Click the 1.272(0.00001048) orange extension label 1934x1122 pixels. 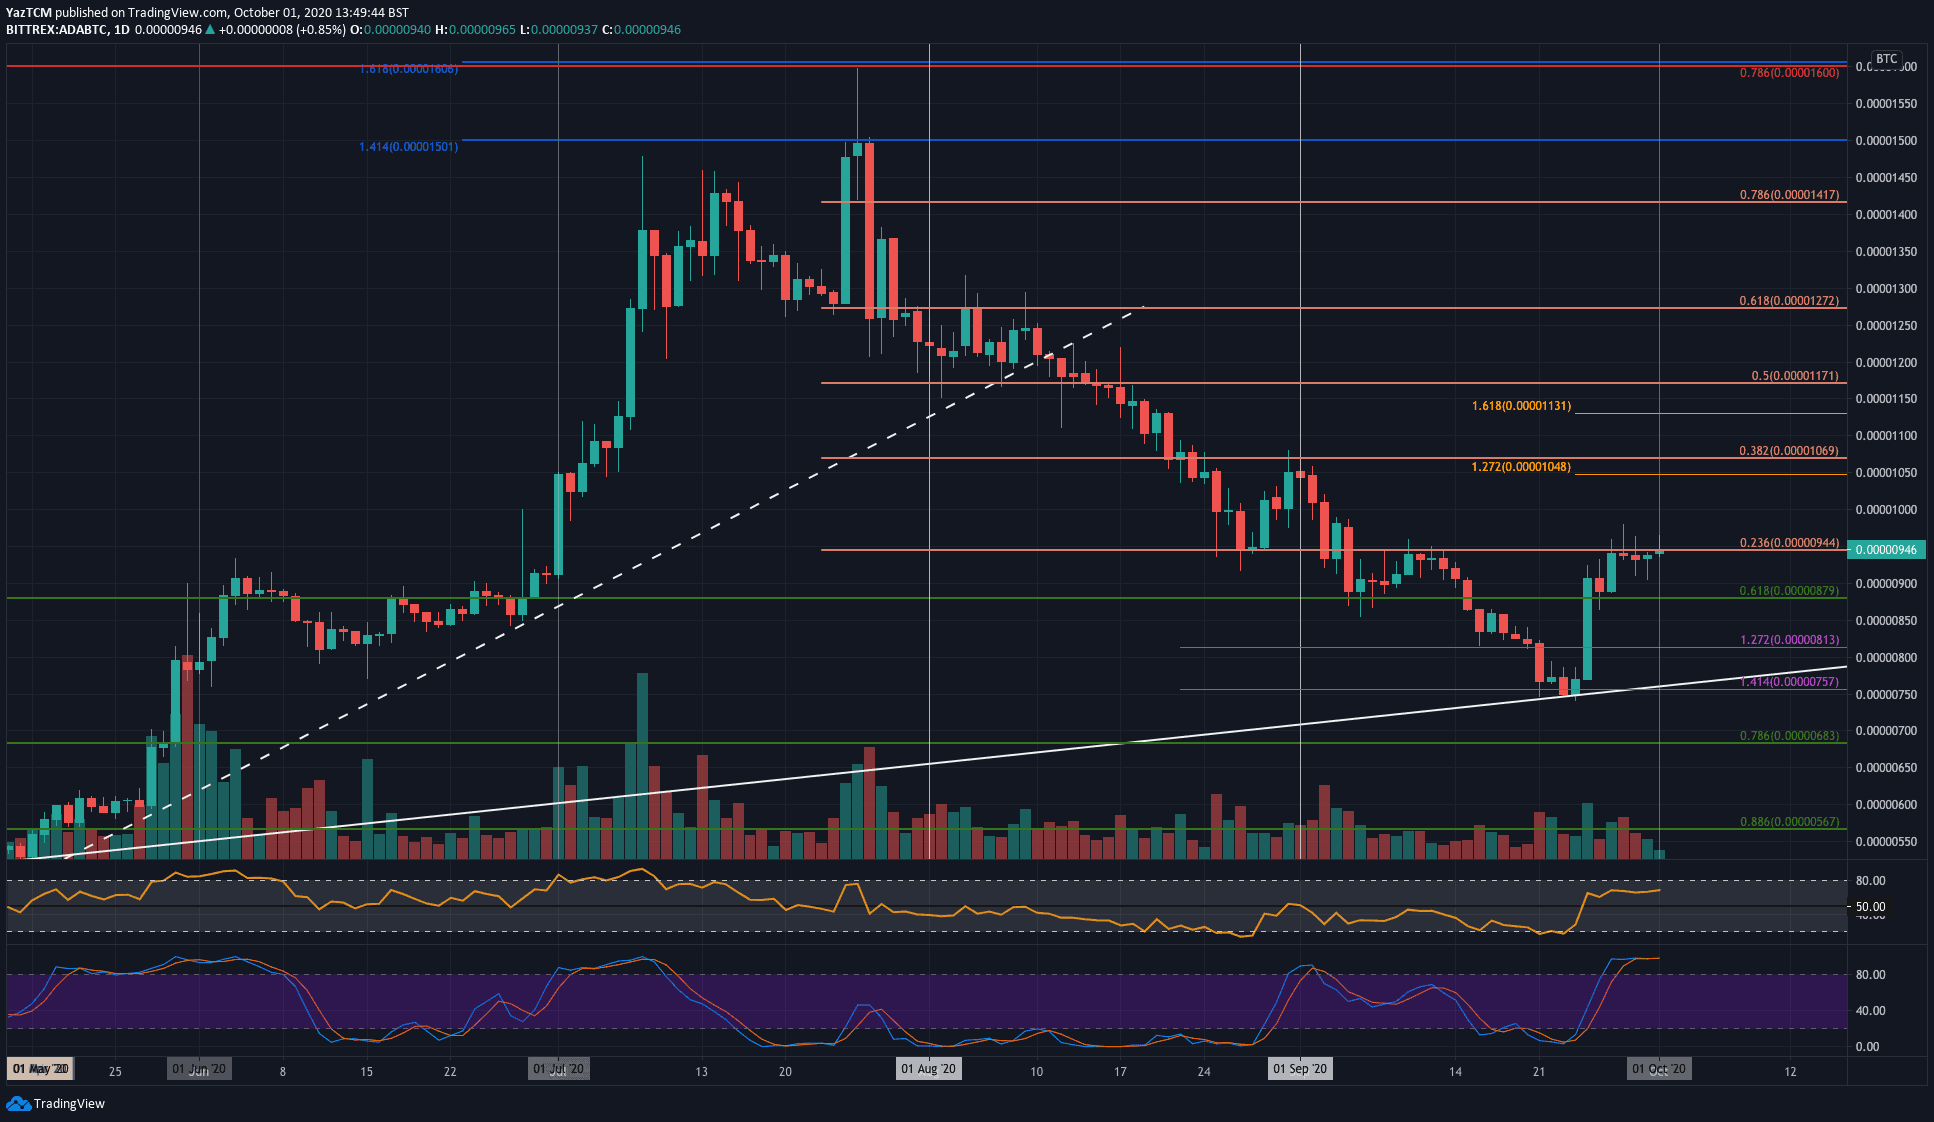pos(1521,467)
